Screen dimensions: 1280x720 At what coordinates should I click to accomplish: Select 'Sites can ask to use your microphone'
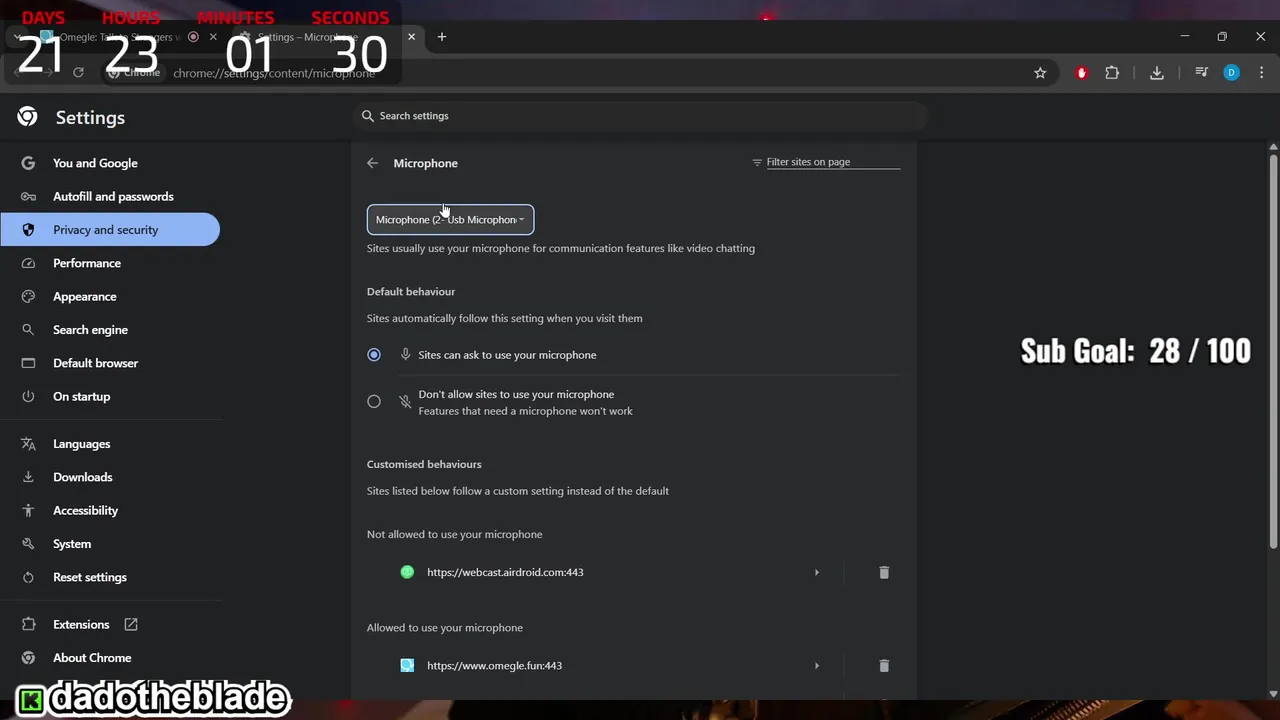374,355
